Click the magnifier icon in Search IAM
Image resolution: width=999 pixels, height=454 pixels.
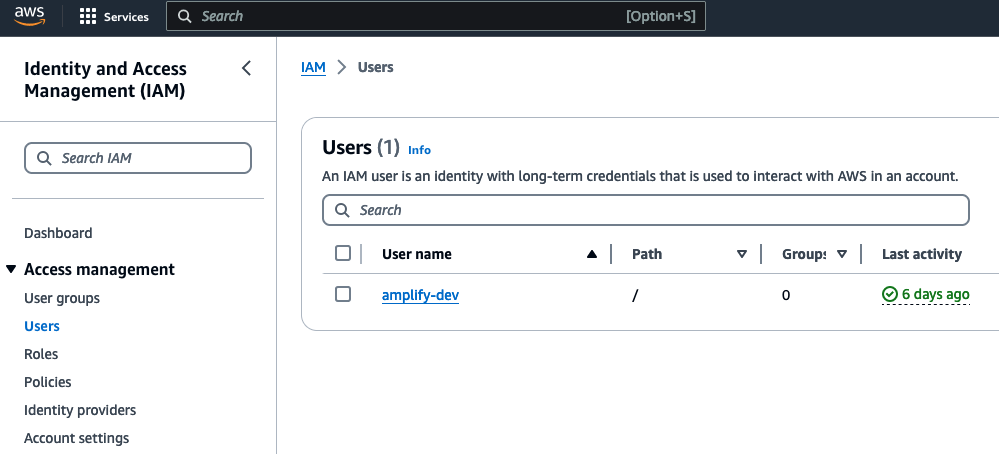44,158
